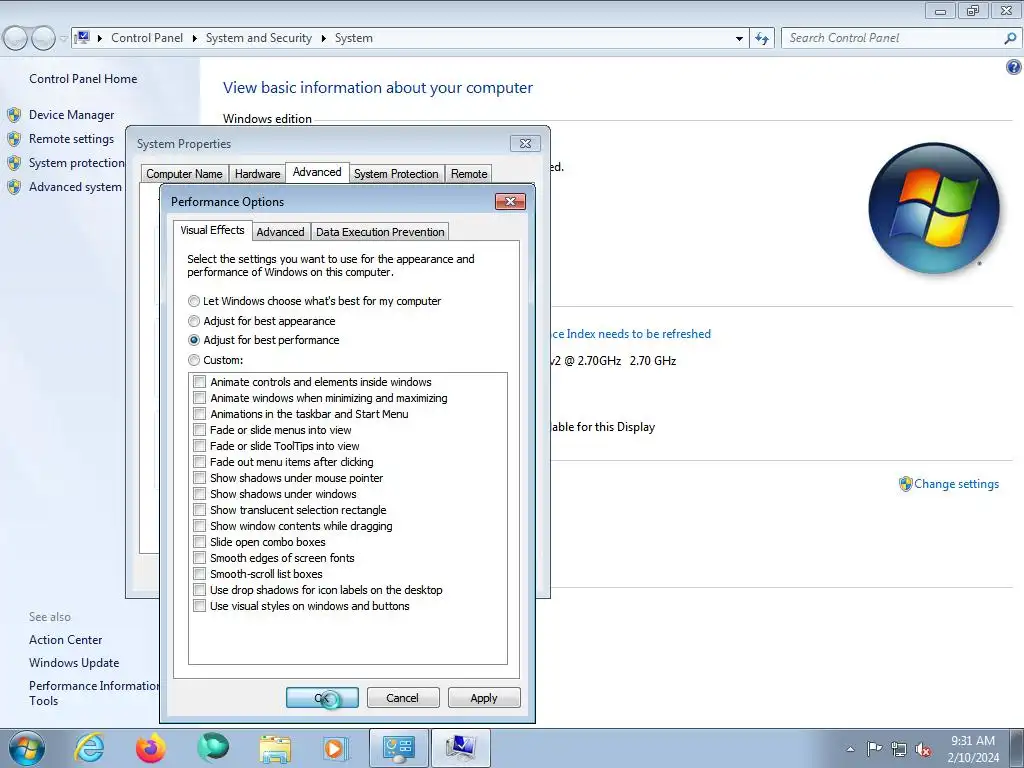Image resolution: width=1024 pixels, height=768 pixels.
Task: Open the Start menu orb
Action: [27, 748]
